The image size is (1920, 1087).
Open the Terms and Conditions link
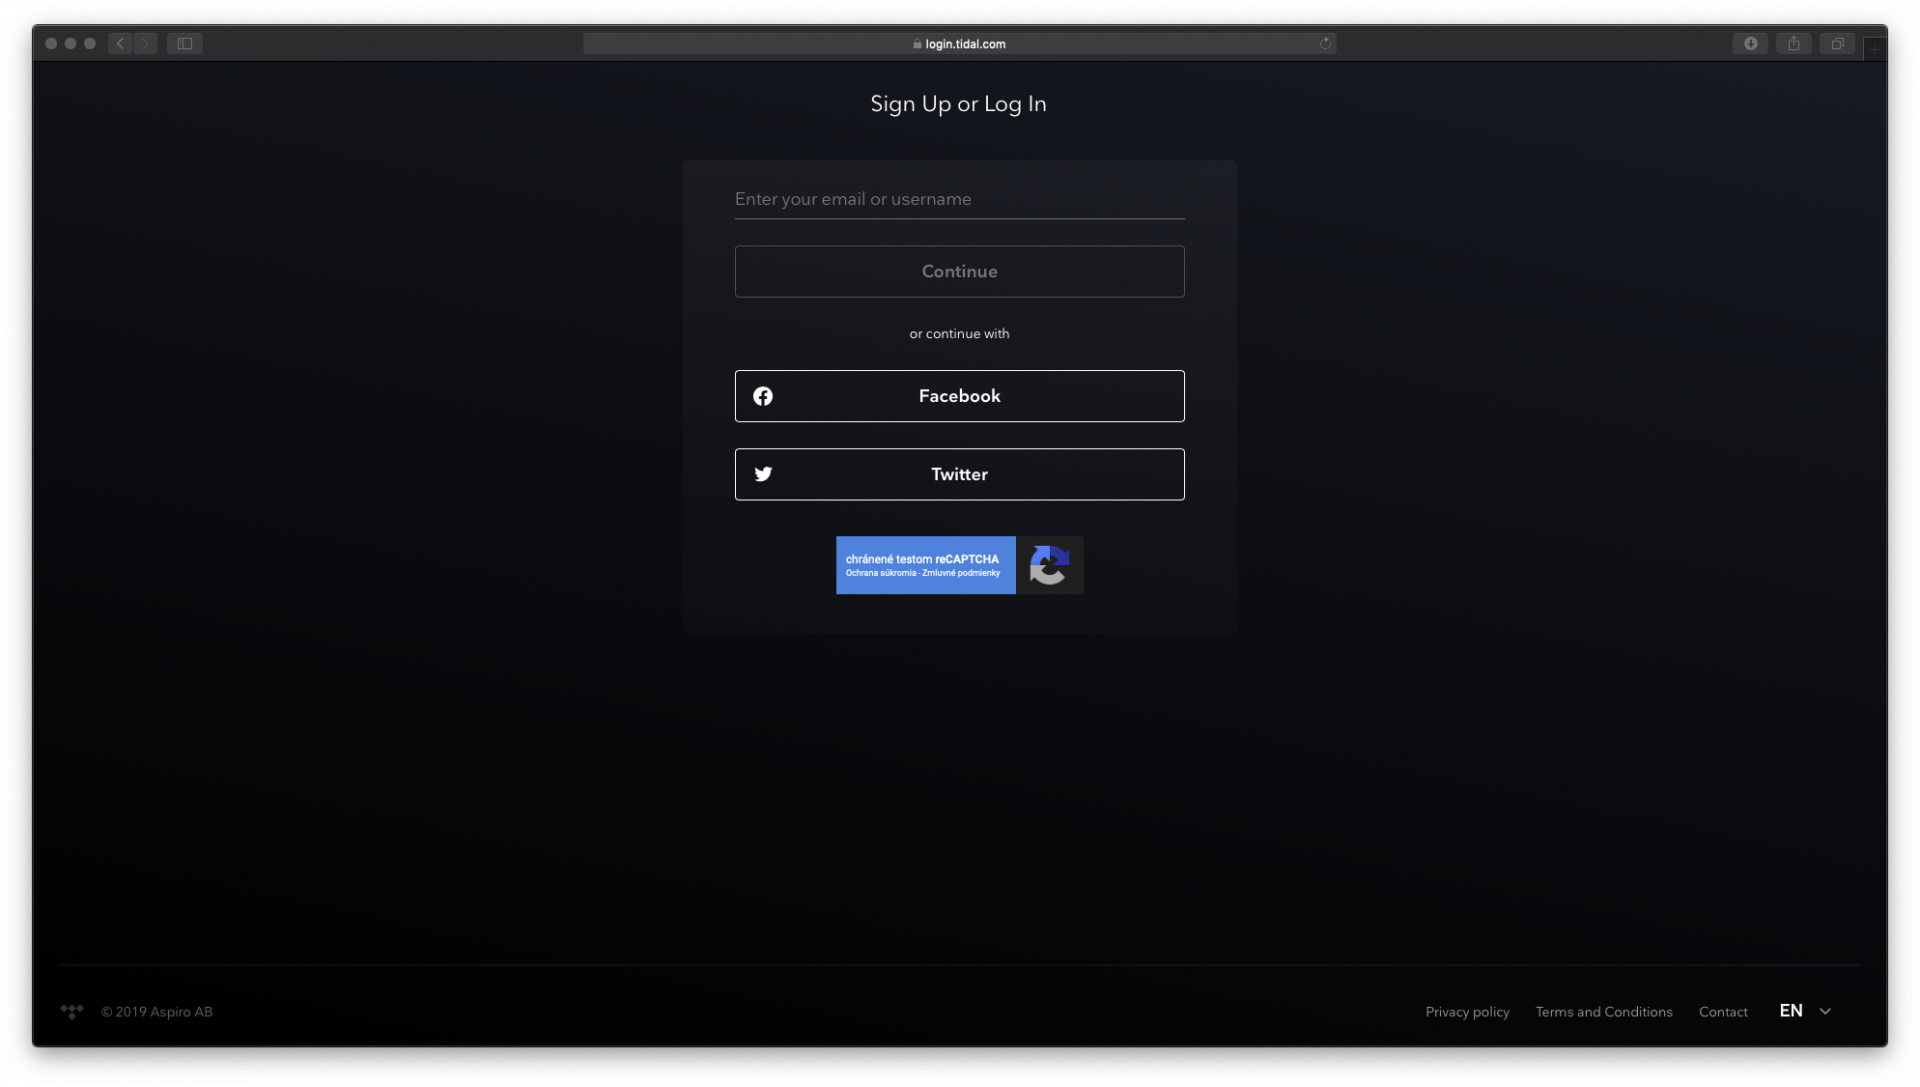(x=1604, y=1012)
